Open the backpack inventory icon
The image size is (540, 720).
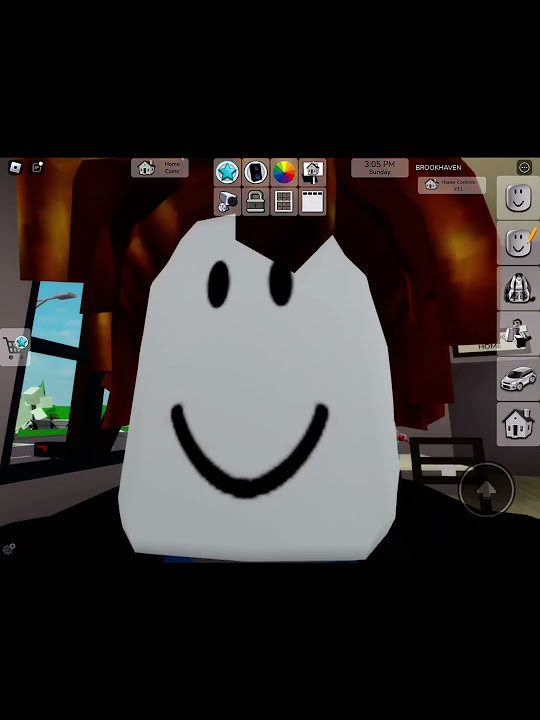pos(518,288)
